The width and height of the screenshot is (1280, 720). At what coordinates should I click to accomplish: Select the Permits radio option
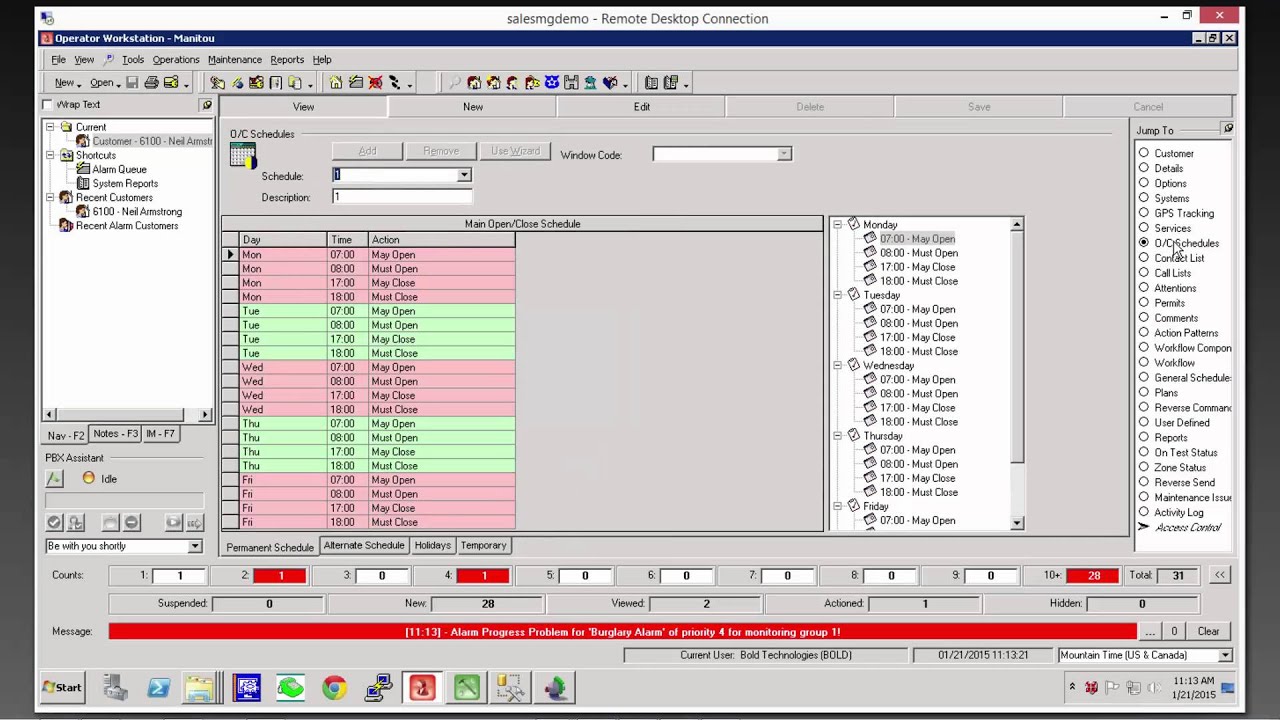[x=1144, y=303]
